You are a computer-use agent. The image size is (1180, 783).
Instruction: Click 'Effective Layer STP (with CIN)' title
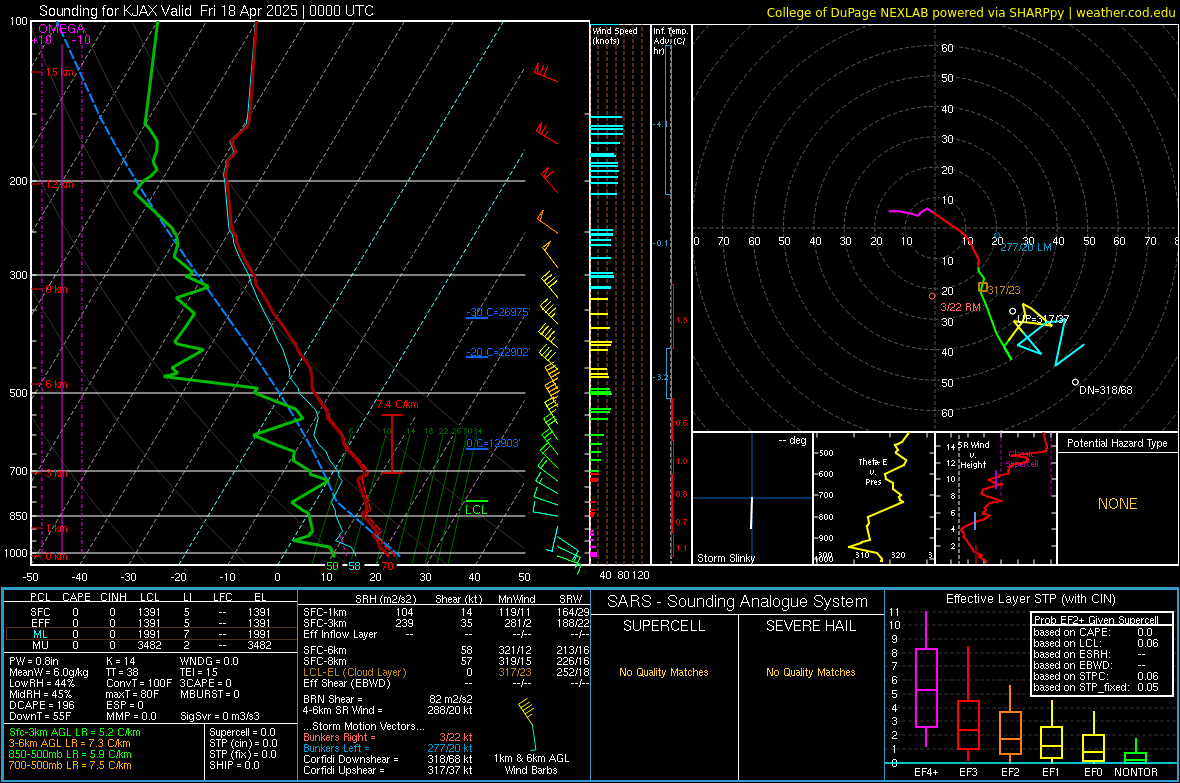click(1030, 599)
